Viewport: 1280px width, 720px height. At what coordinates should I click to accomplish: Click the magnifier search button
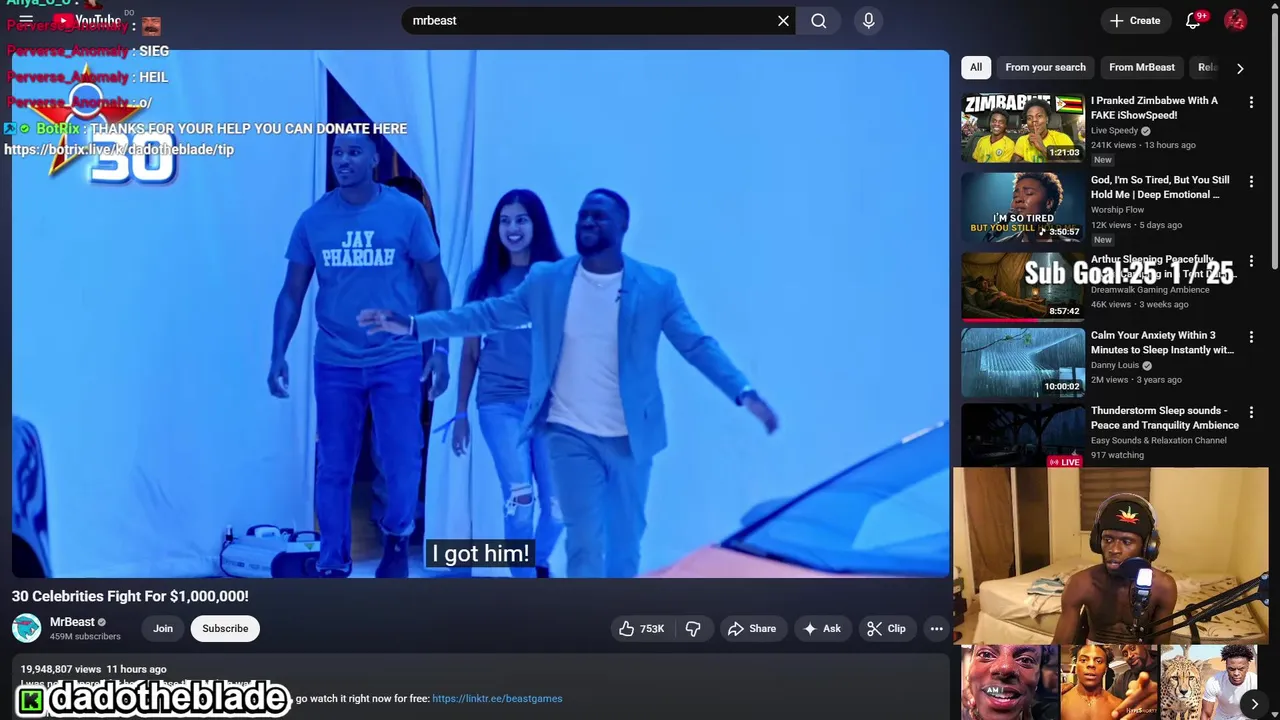819,20
